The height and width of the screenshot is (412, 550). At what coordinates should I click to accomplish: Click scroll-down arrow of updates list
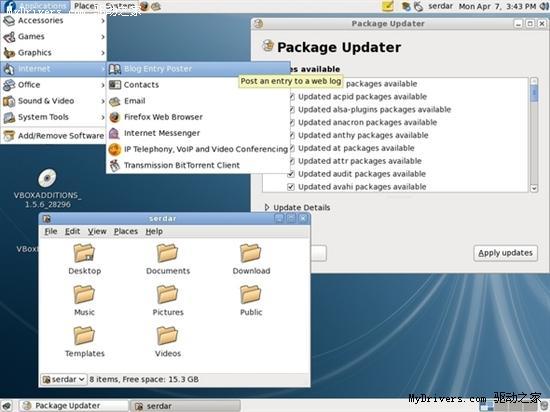pyautogui.click(x=534, y=188)
